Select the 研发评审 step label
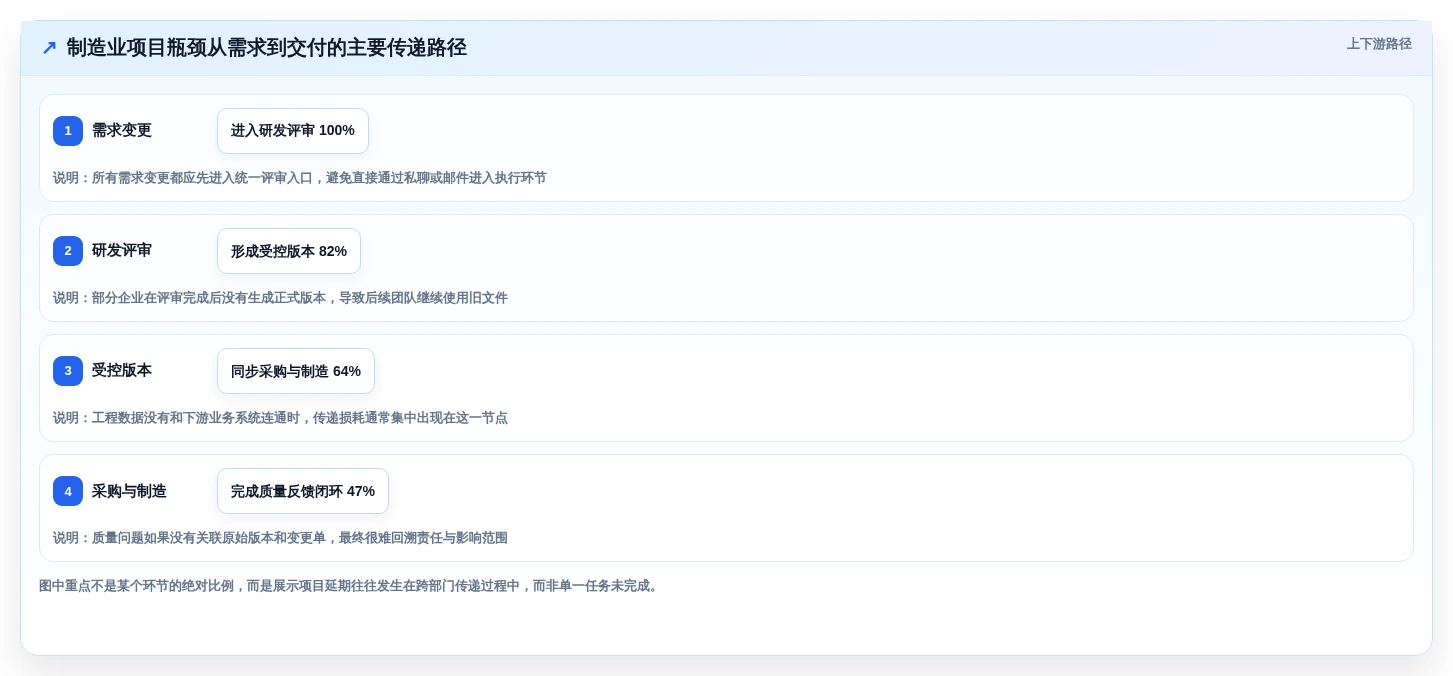Image resolution: width=1453 pixels, height=676 pixels. coord(122,251)
